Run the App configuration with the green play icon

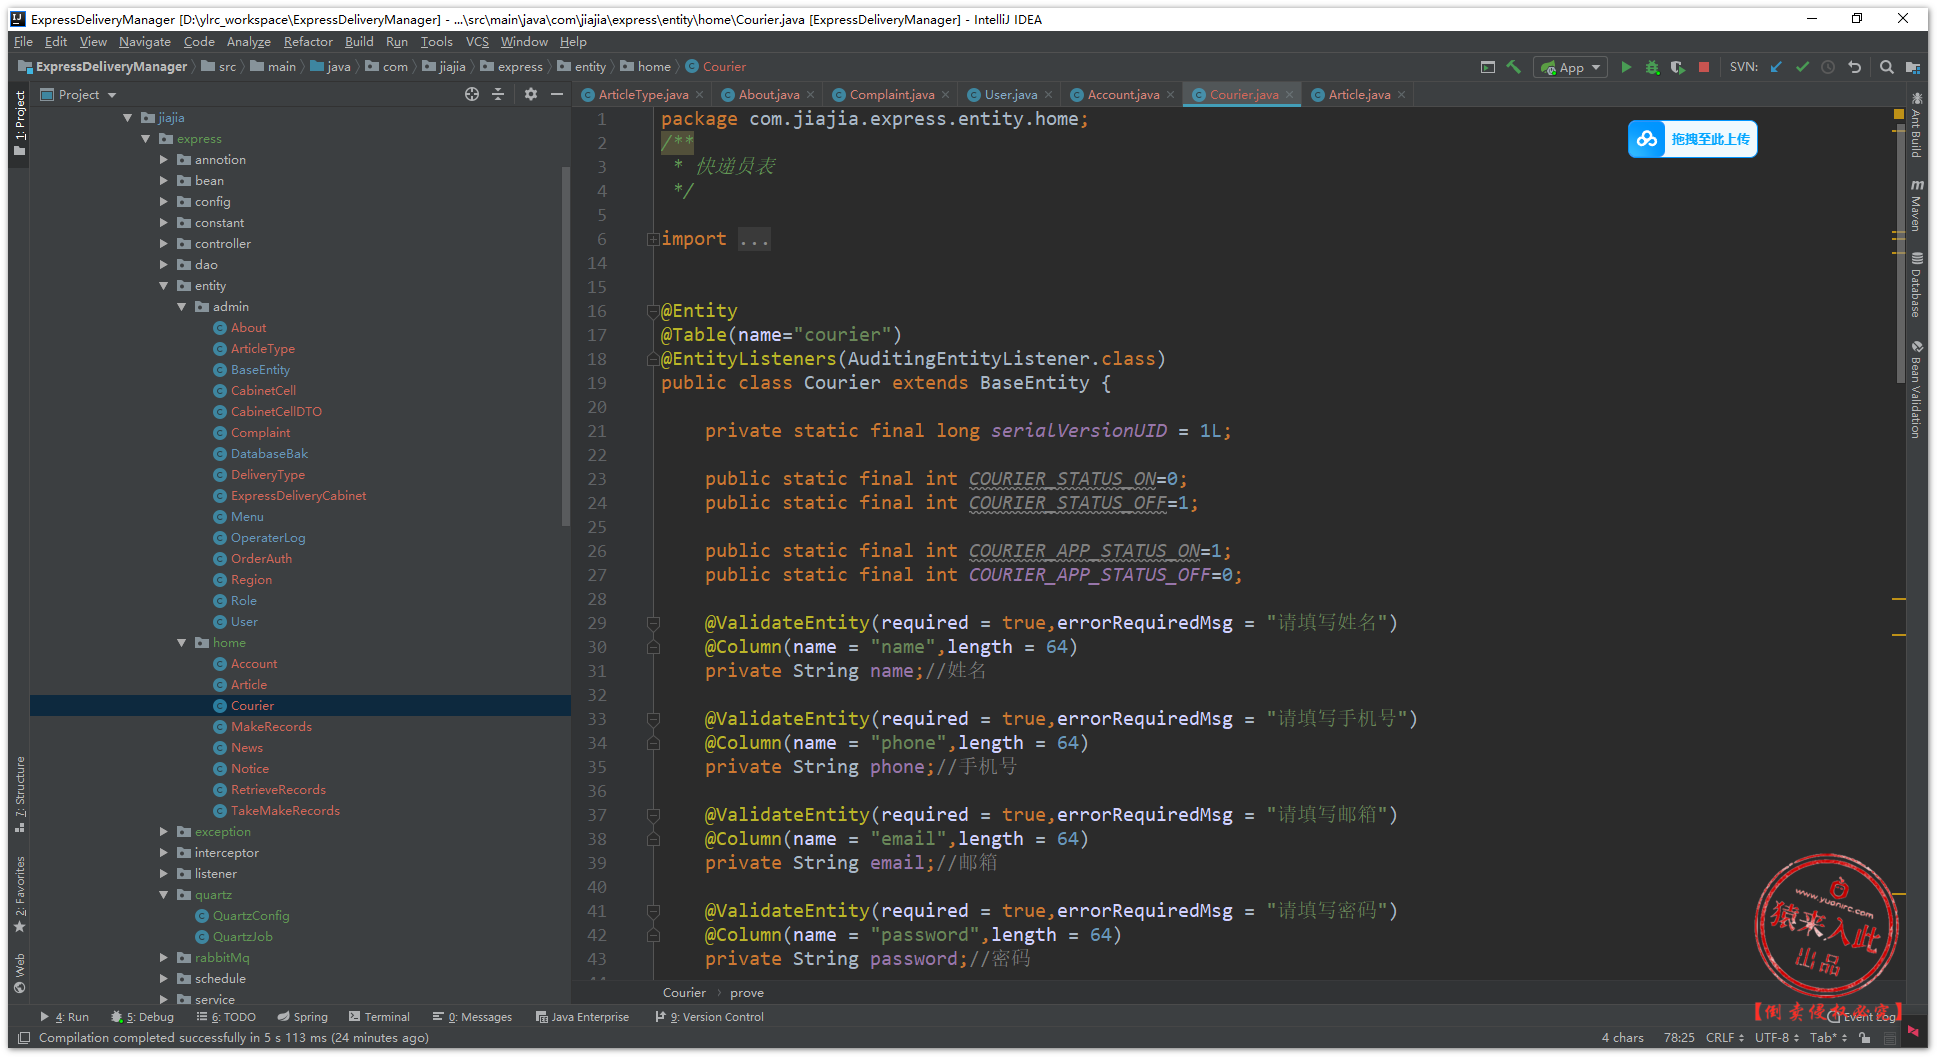(x=1626, y=67)
